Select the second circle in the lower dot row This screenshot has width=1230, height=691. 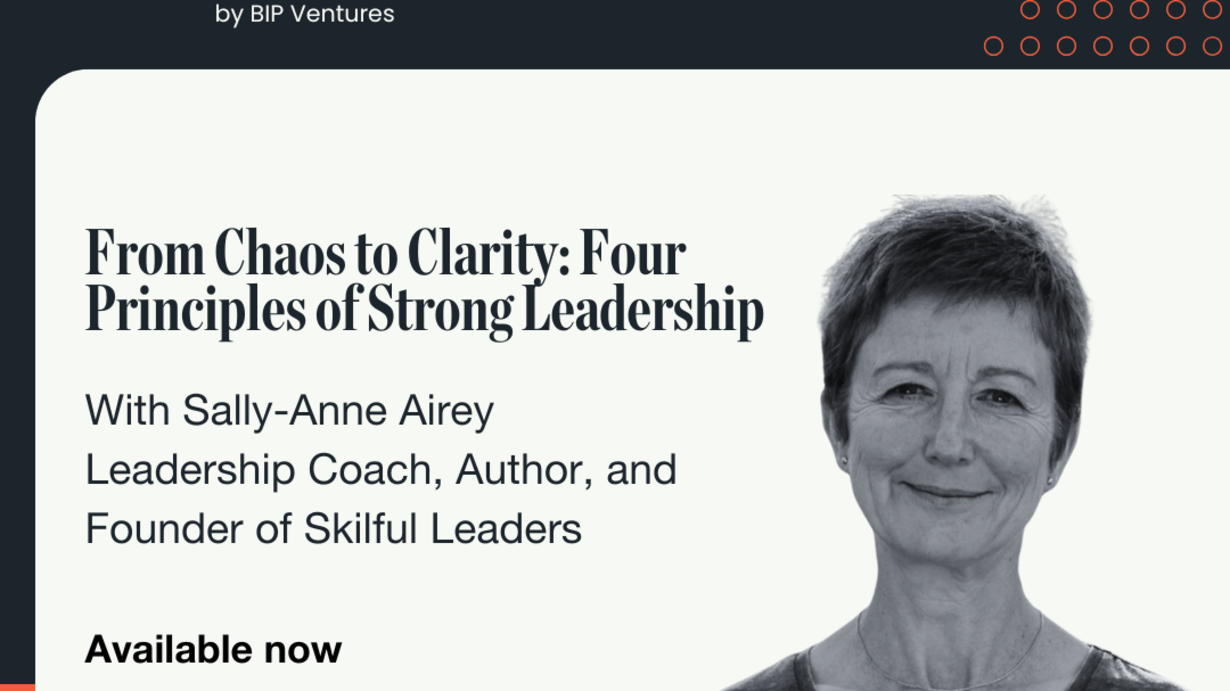1030,46
